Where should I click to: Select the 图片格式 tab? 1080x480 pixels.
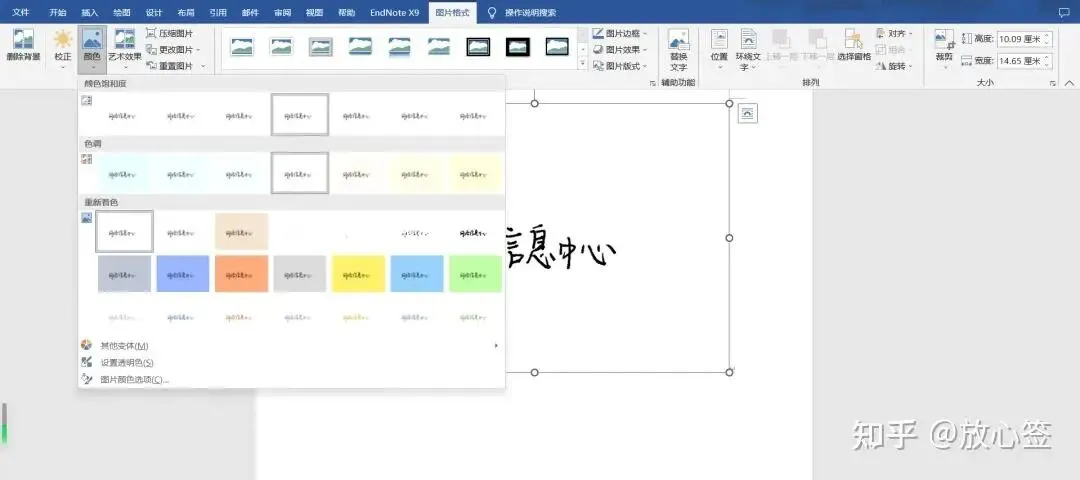click(x=452, y=12)
